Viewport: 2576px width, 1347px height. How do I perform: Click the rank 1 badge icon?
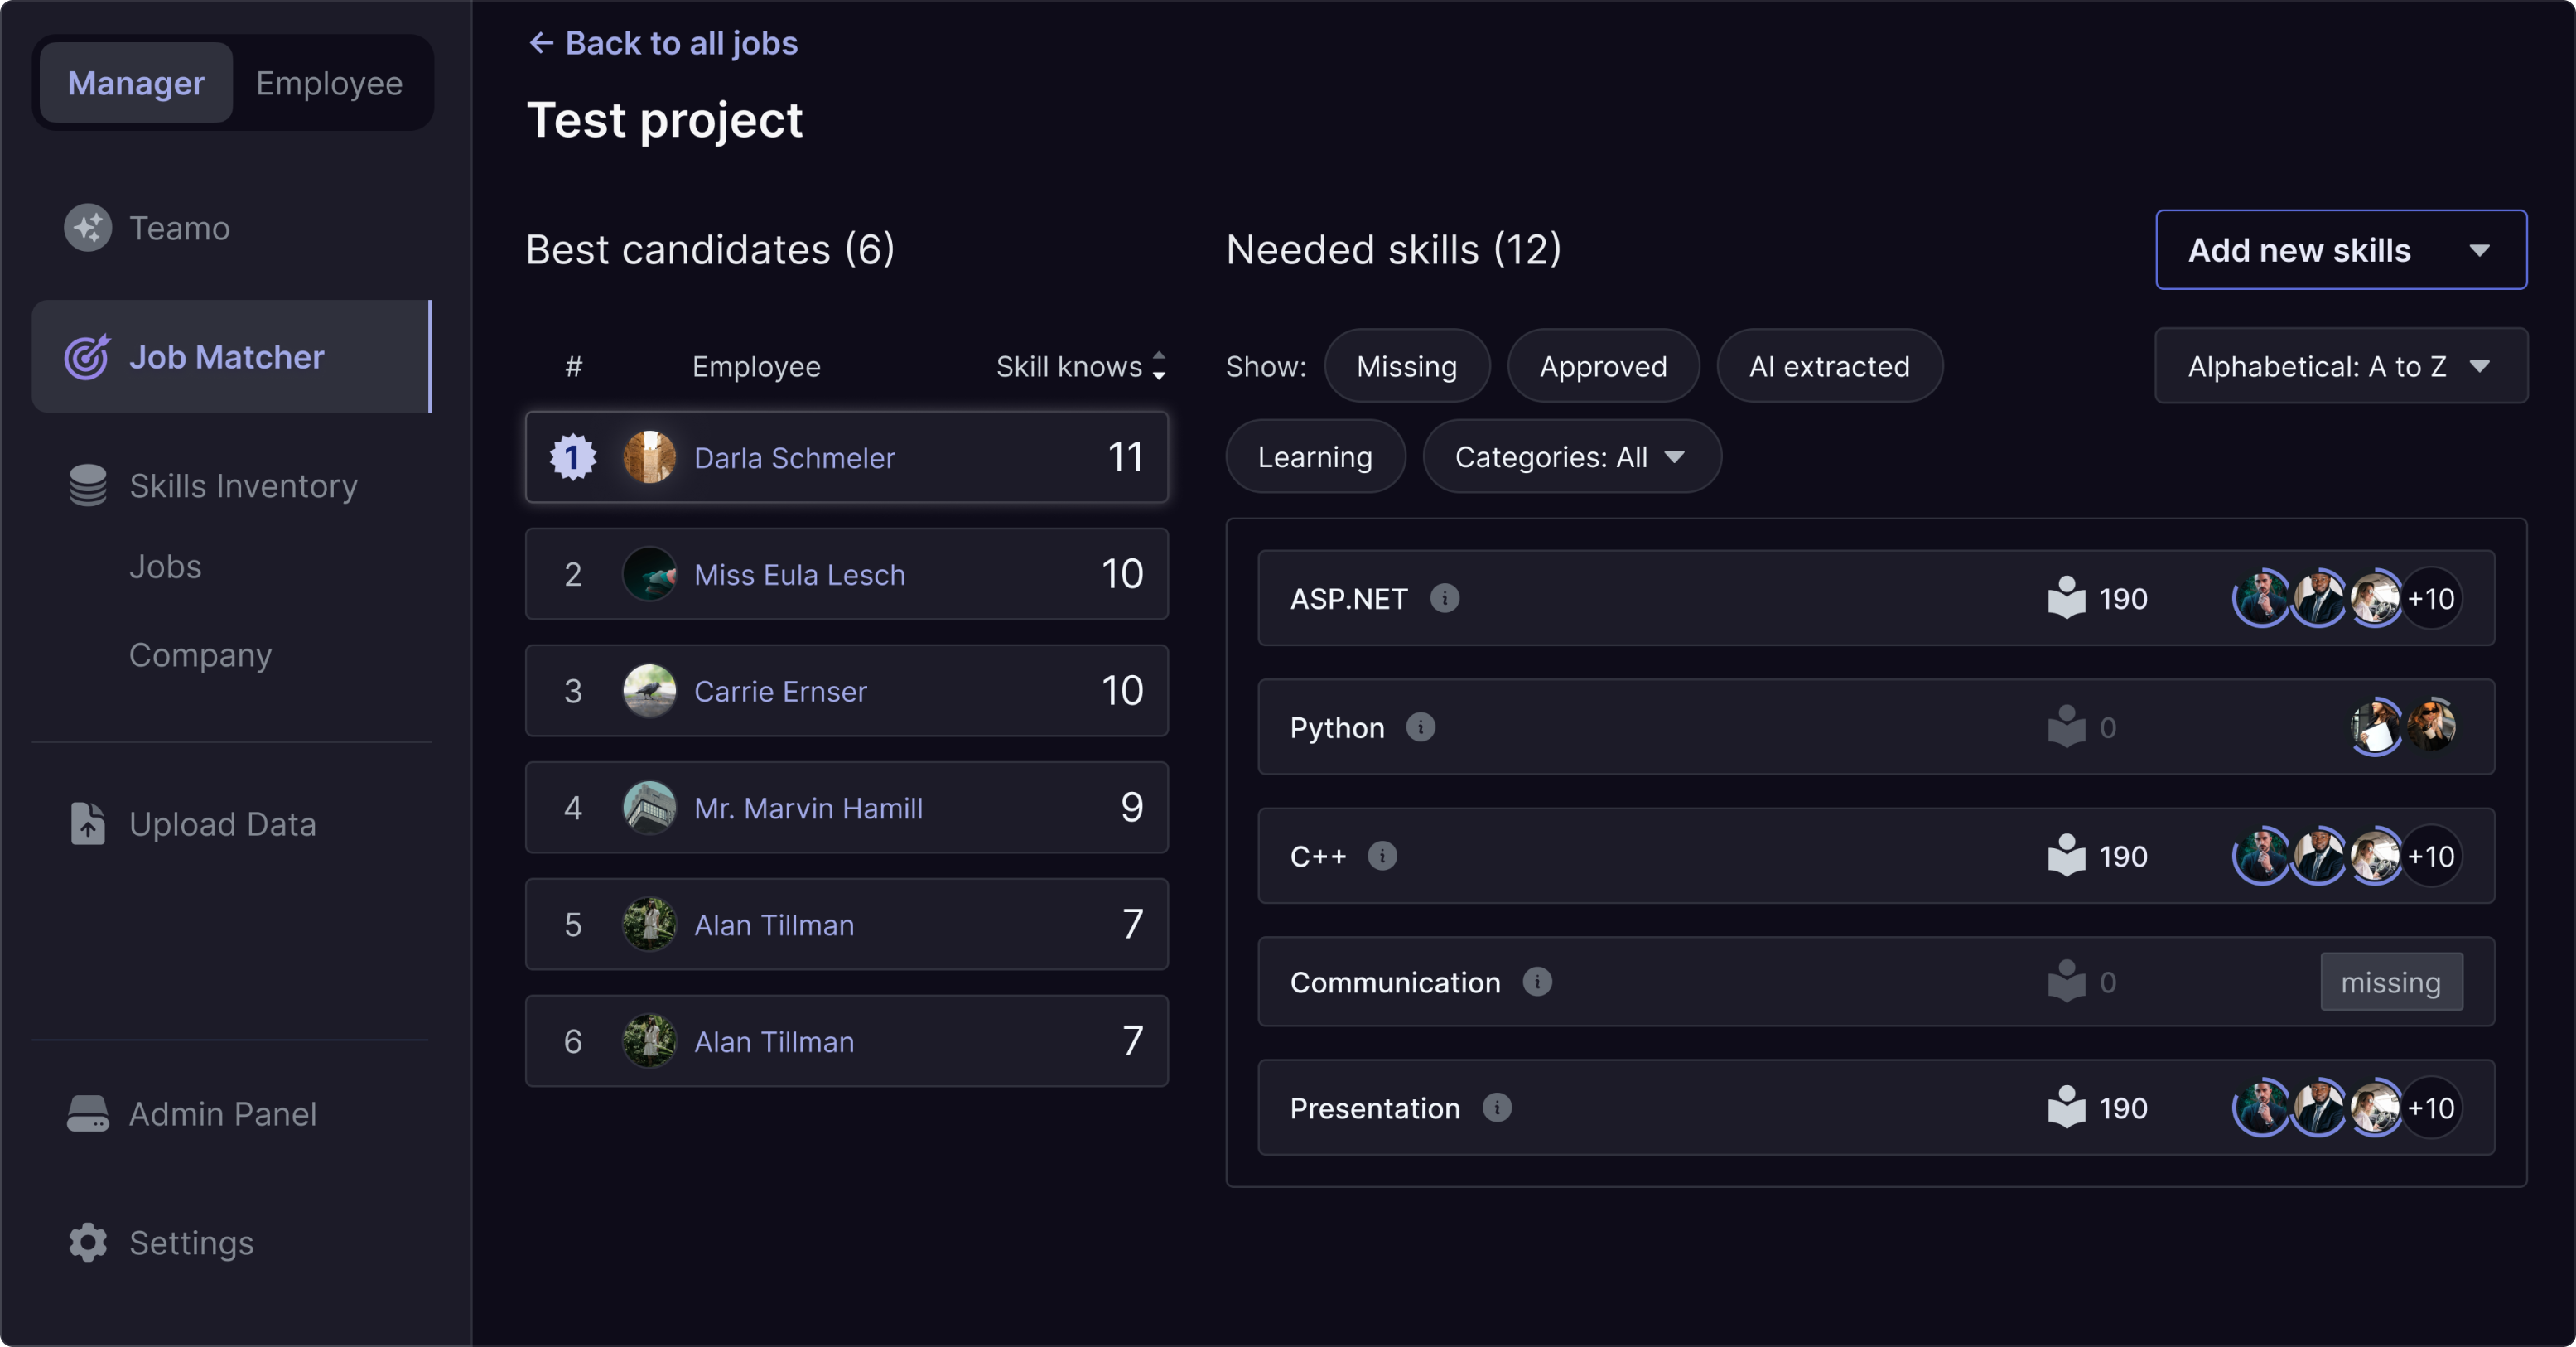(x=573, y=458)
